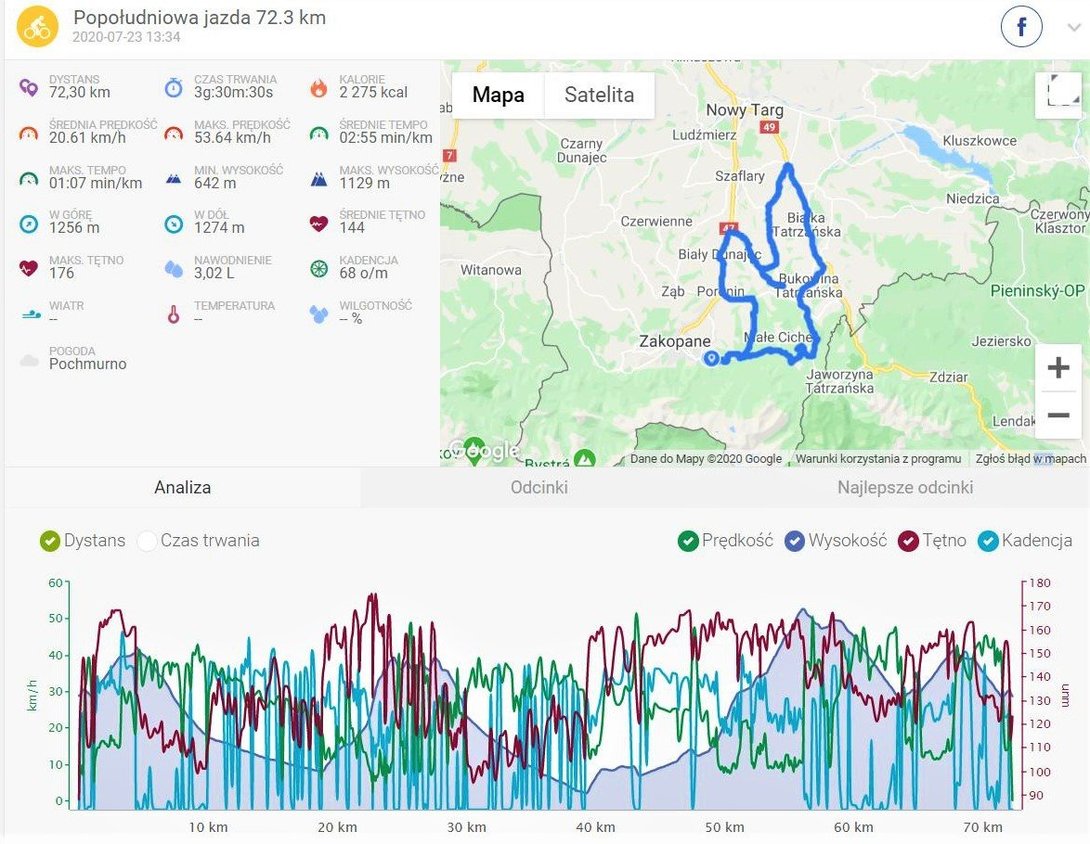Switch the map to Satelita view
This screenshot has width=1090, height=844.
(x=599, y=95)
